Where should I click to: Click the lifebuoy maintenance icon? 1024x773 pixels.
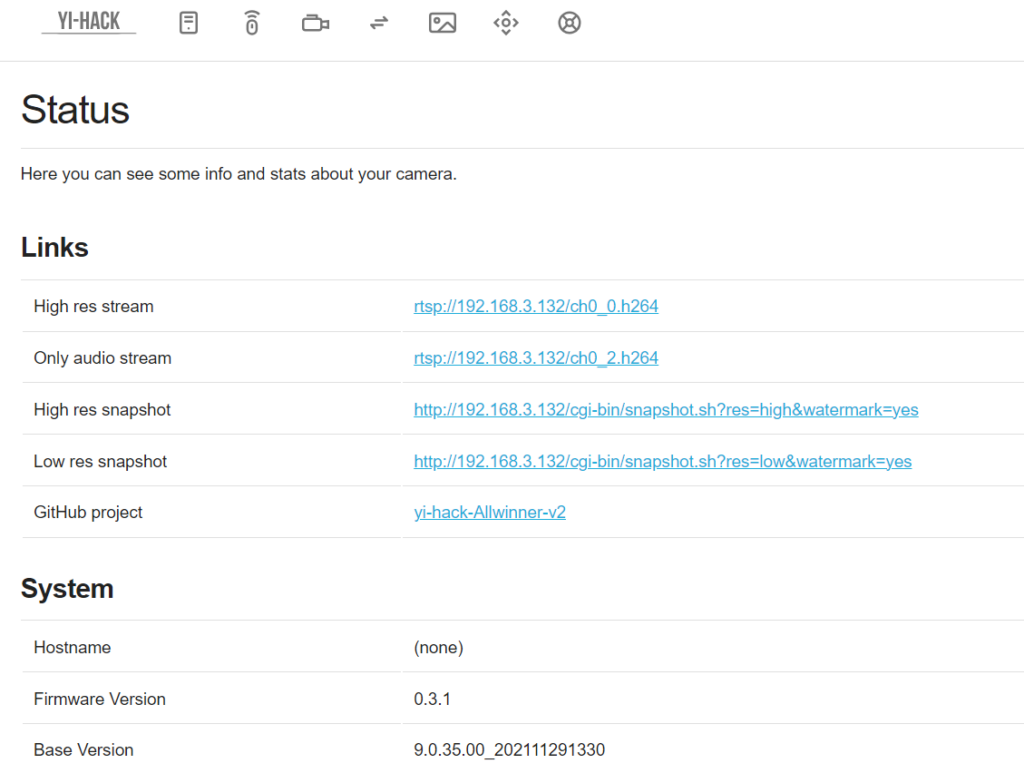coord(569,23)
